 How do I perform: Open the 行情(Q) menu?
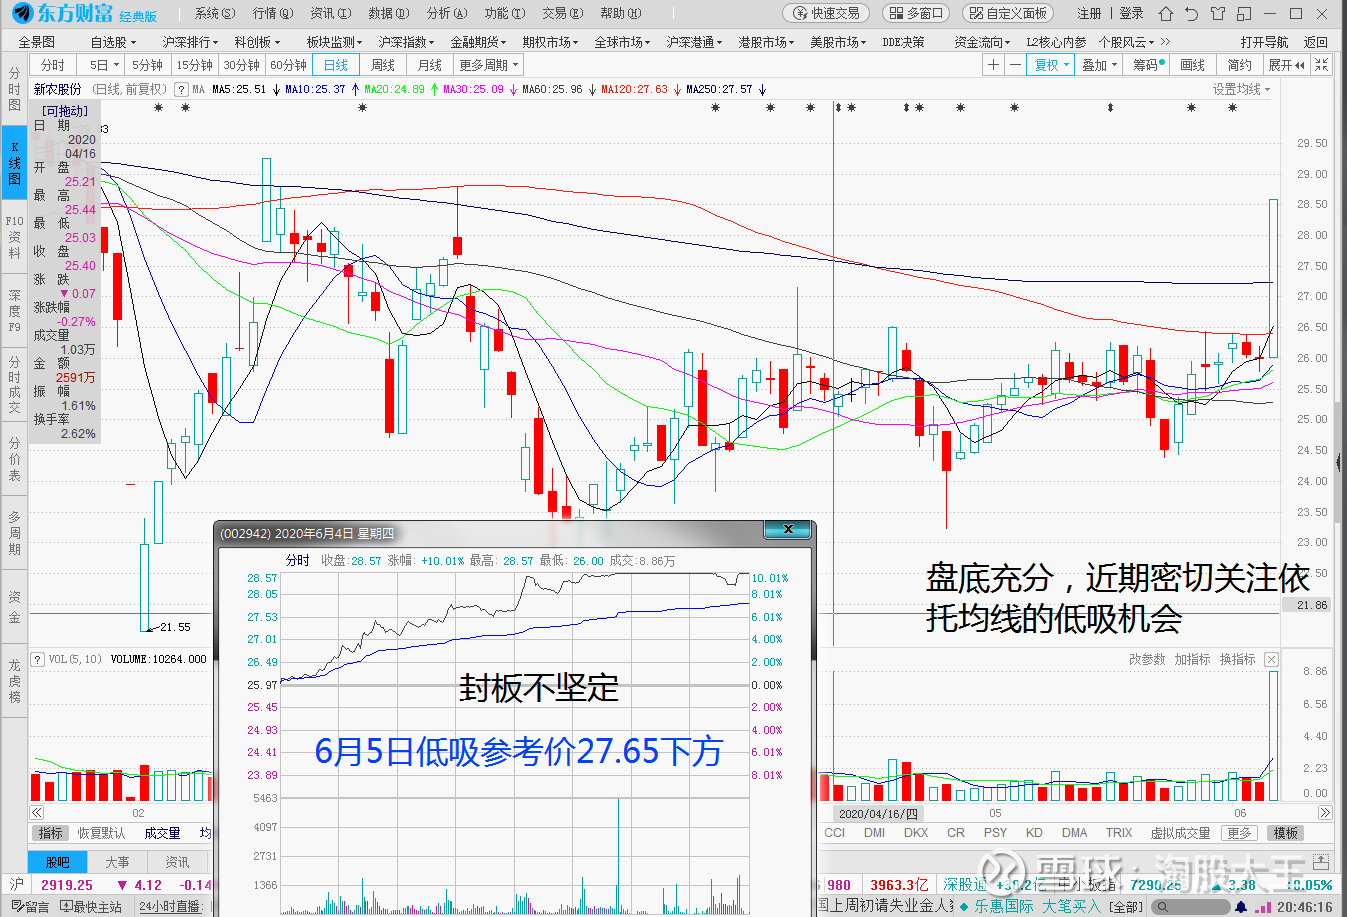pos(273,13)
